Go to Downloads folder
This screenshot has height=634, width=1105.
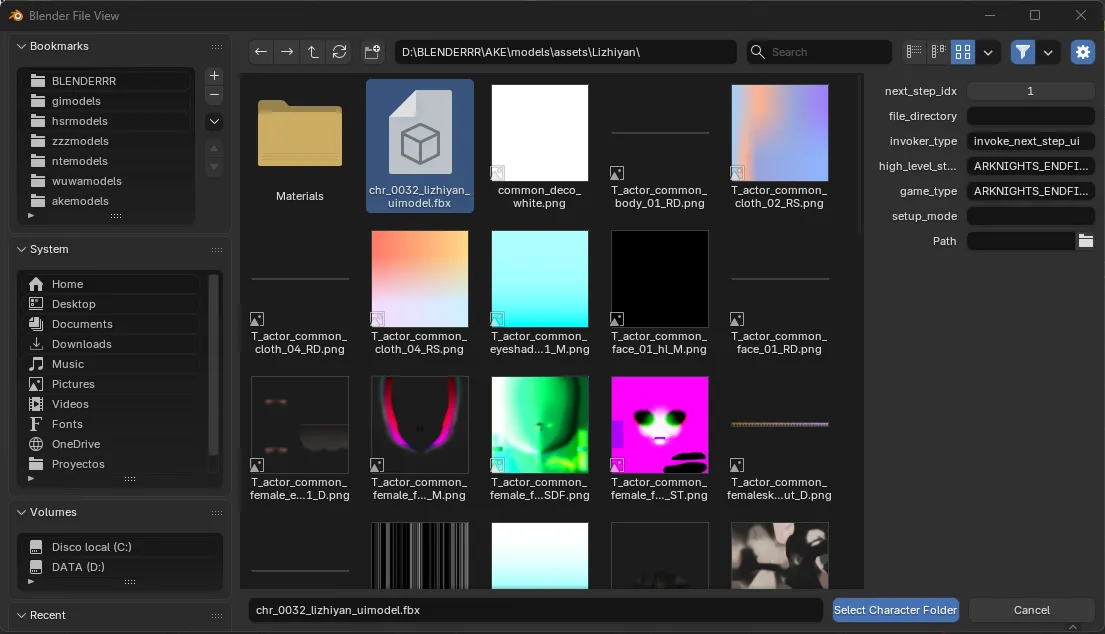tap(113, 344)
